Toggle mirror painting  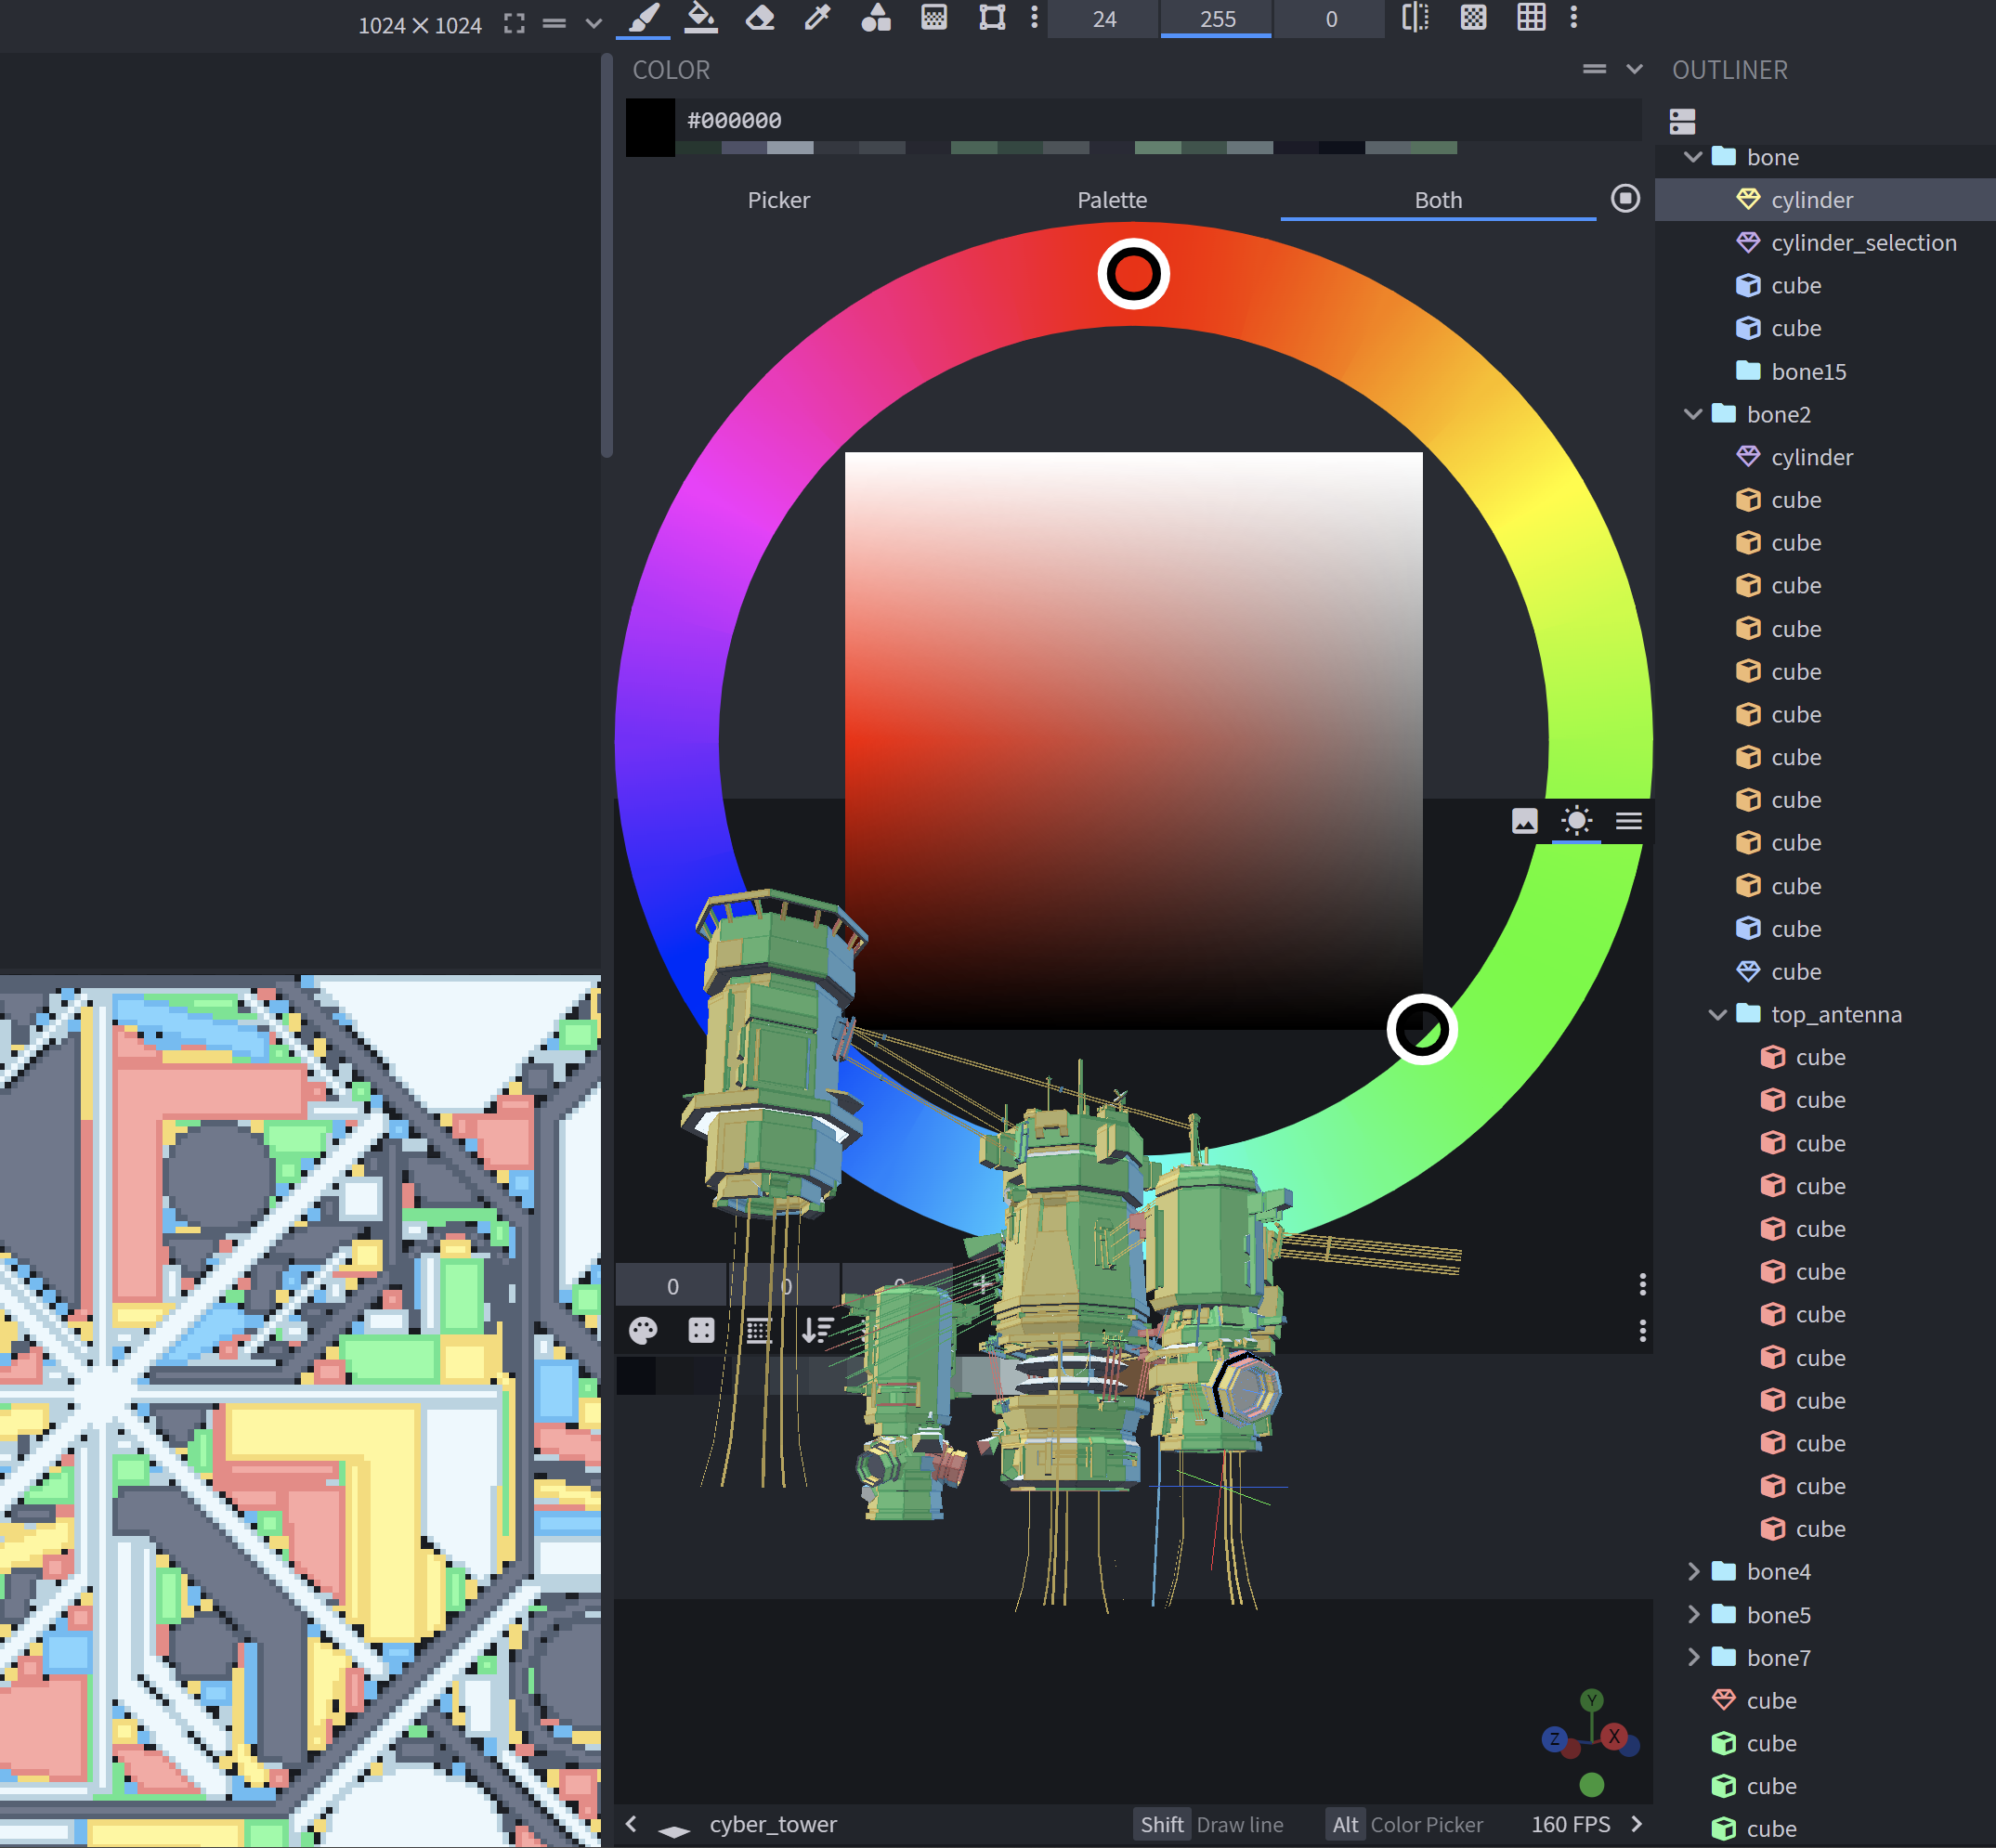(x=1415, y=18)
